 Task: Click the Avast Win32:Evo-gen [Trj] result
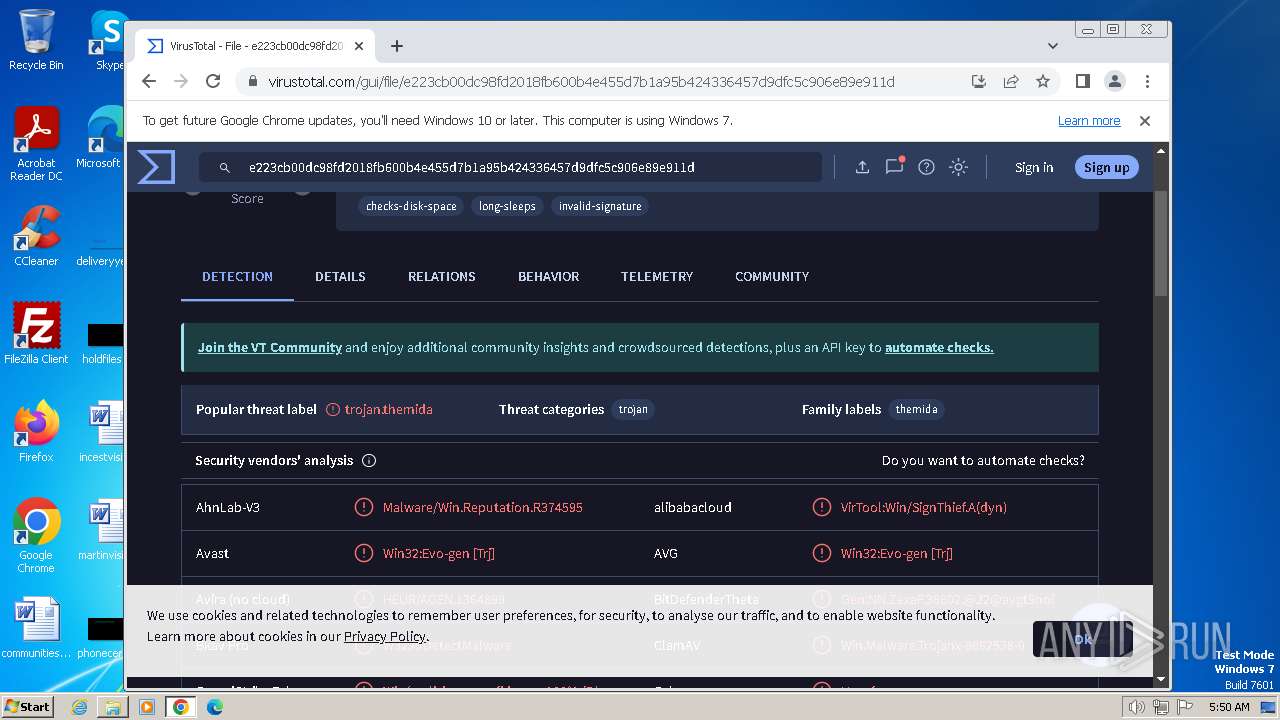439,554
